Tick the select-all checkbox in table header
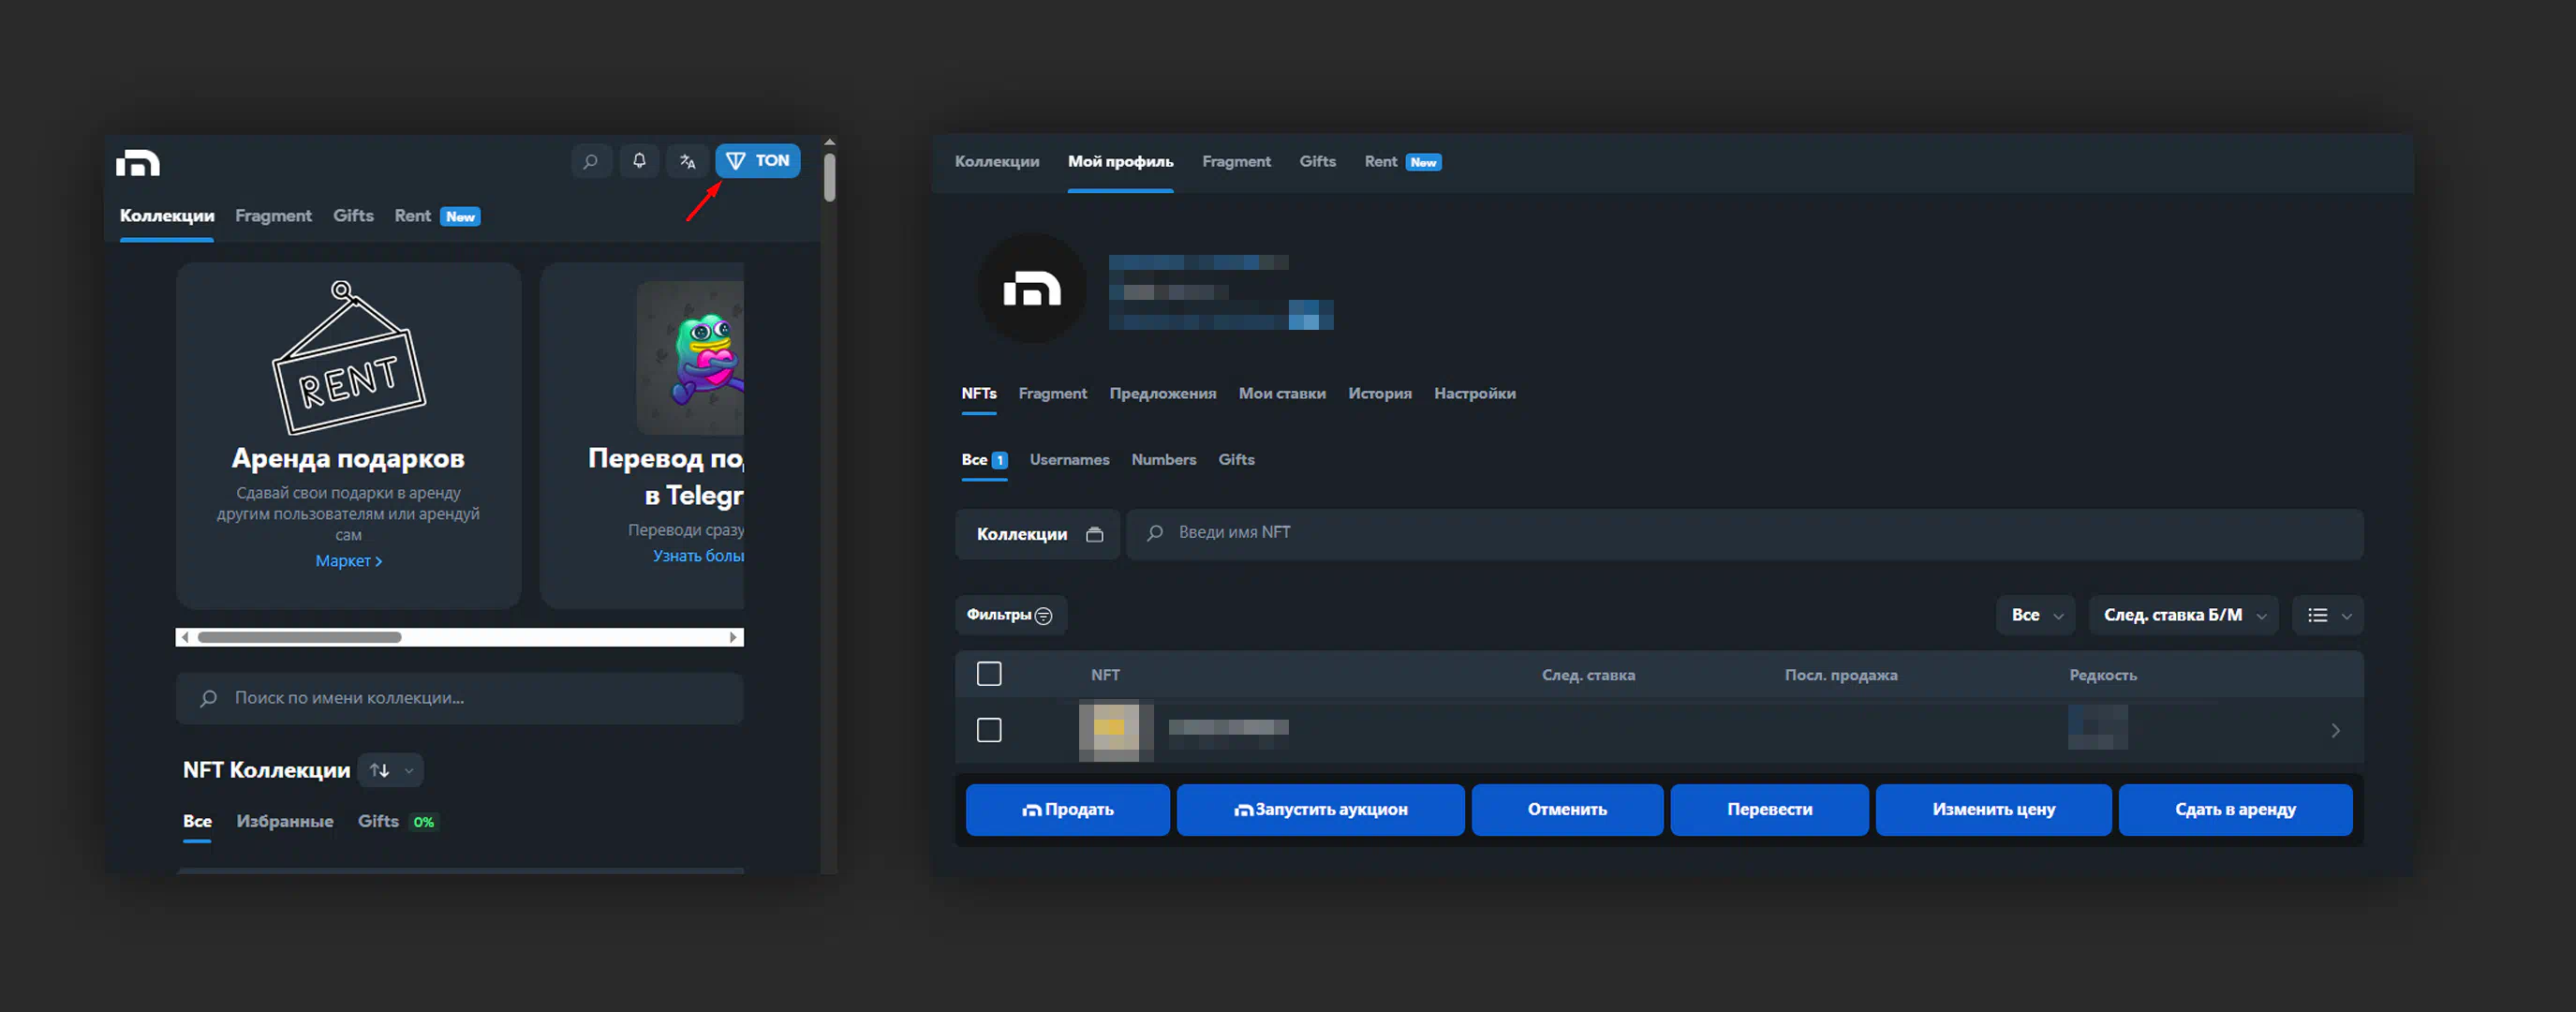Viewport: 2576px width, 1012px height. pos(989,674)
